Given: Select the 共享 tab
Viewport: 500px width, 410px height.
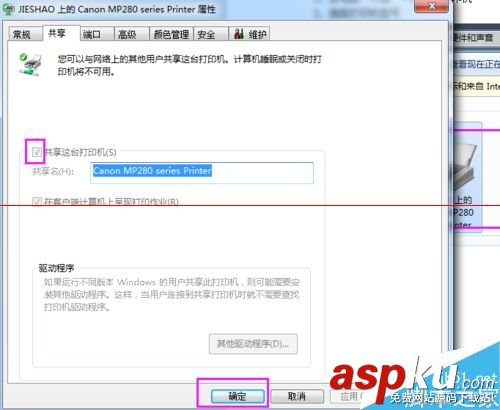Looking at the screenshot, I should point(61,33).
